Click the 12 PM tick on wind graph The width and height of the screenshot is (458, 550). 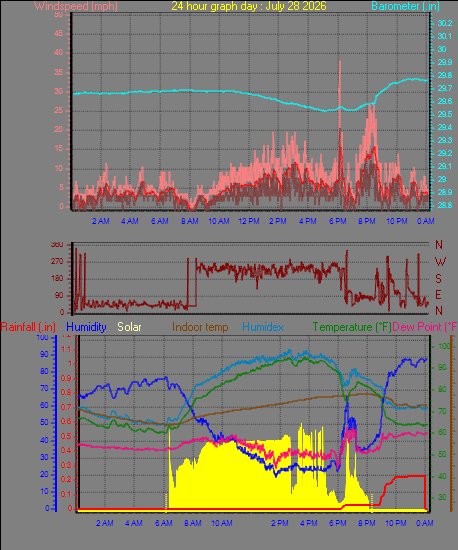click(x=249, y=221)
